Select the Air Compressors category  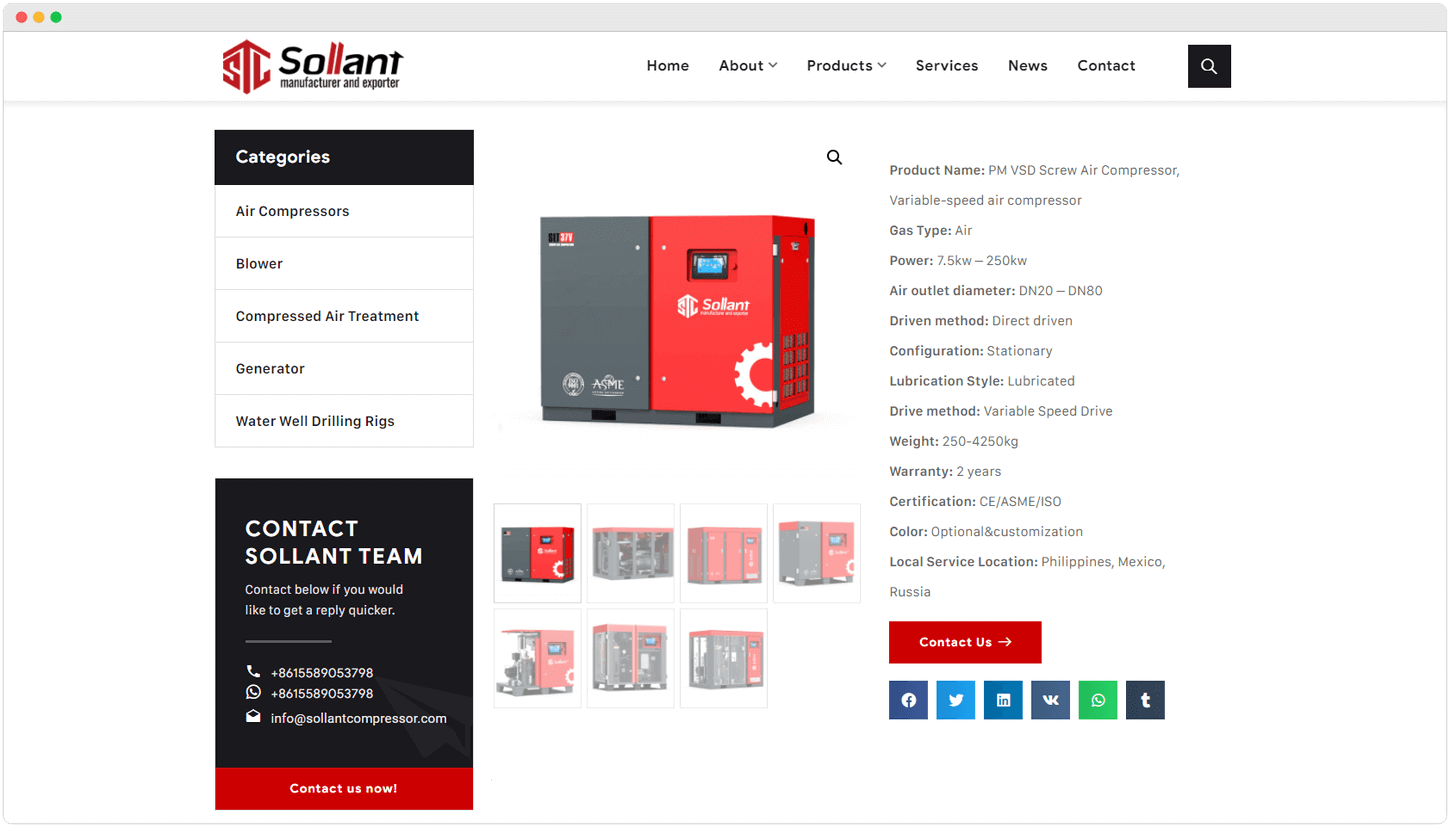coord(344,211)
